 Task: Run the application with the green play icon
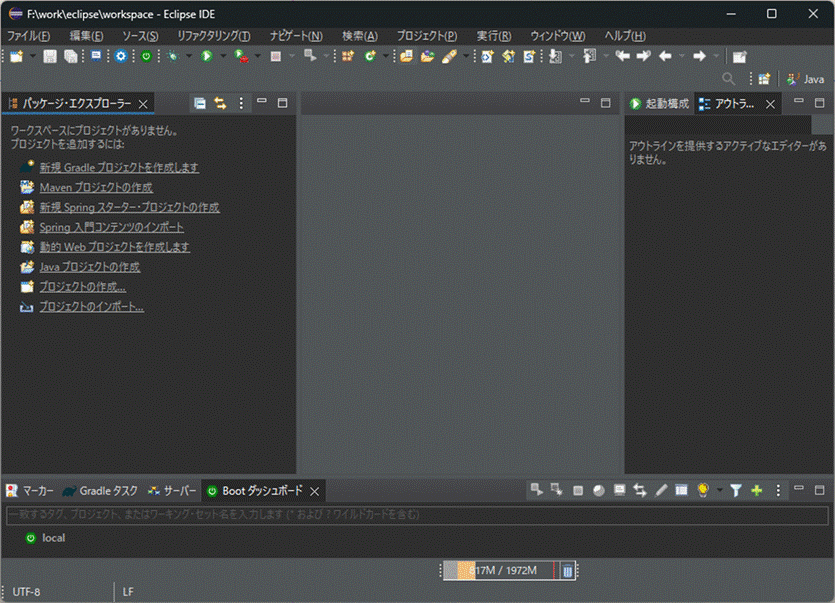click(207, 56)
